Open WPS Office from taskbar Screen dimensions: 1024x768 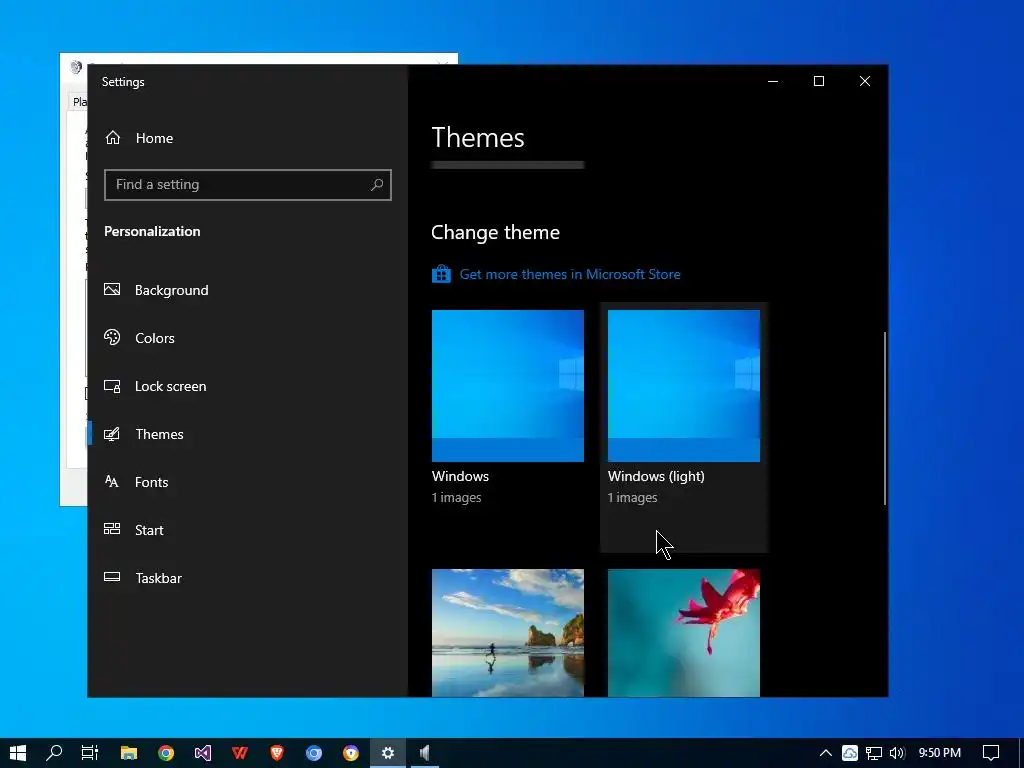[x=240, y=753]
